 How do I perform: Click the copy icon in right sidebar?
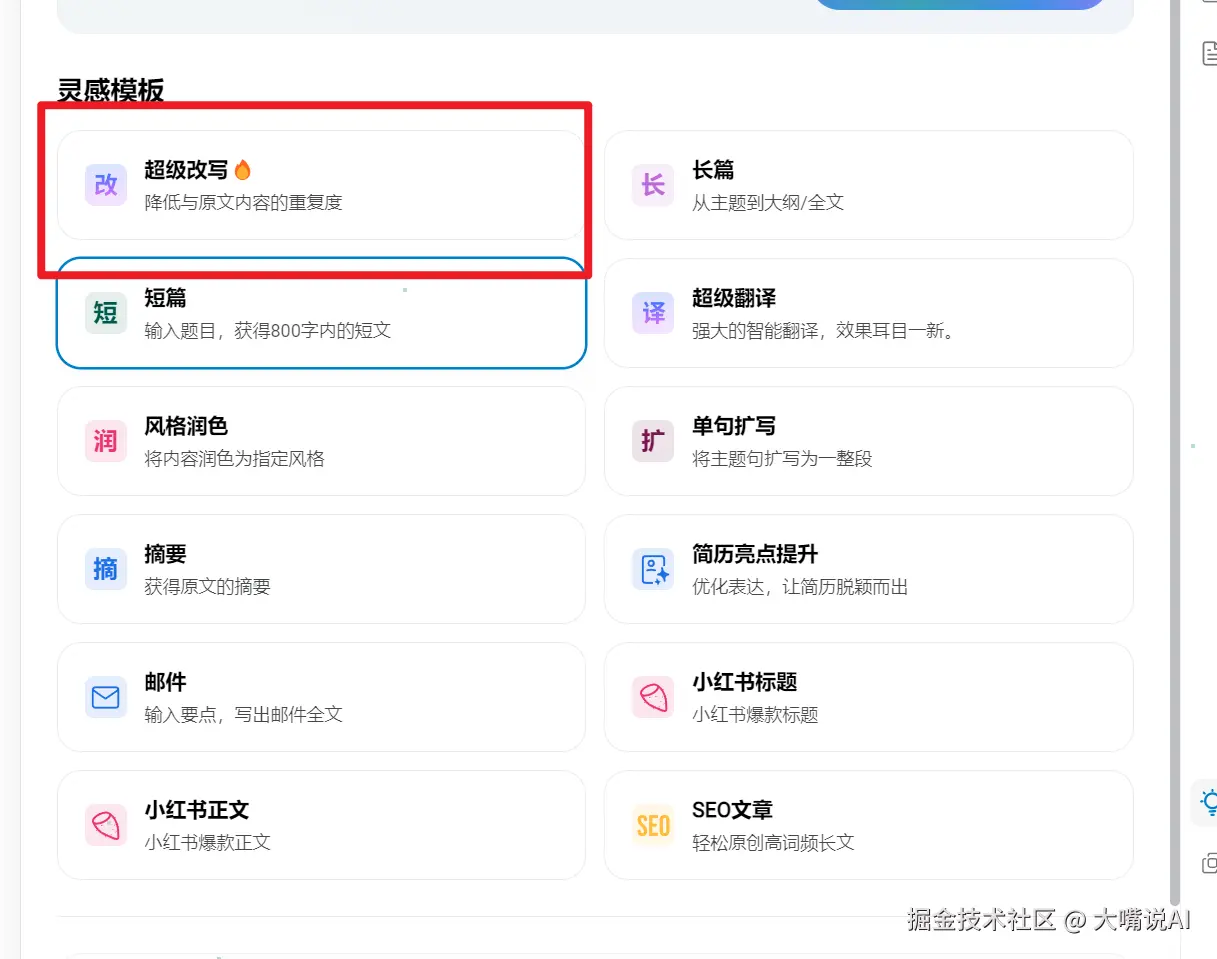1209,862
